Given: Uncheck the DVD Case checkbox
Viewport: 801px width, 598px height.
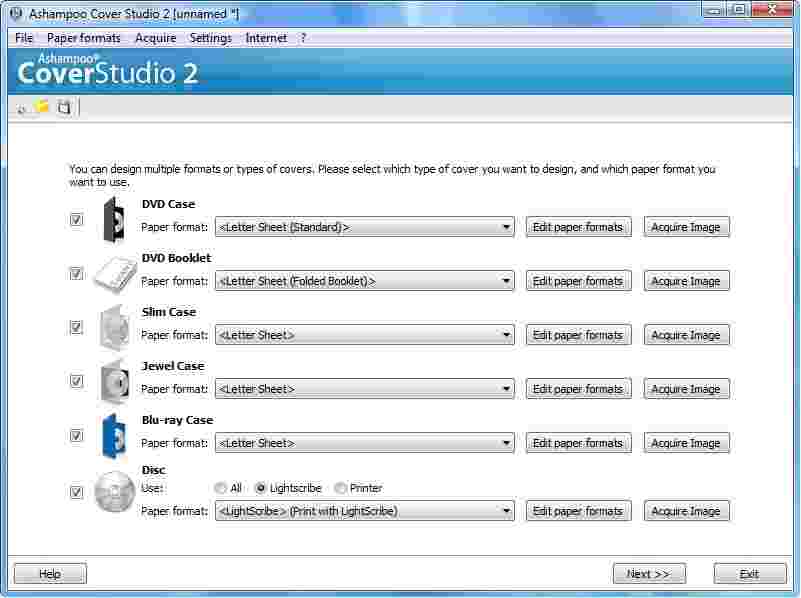Looking at the screenshot, I should [x=76, y=220].
